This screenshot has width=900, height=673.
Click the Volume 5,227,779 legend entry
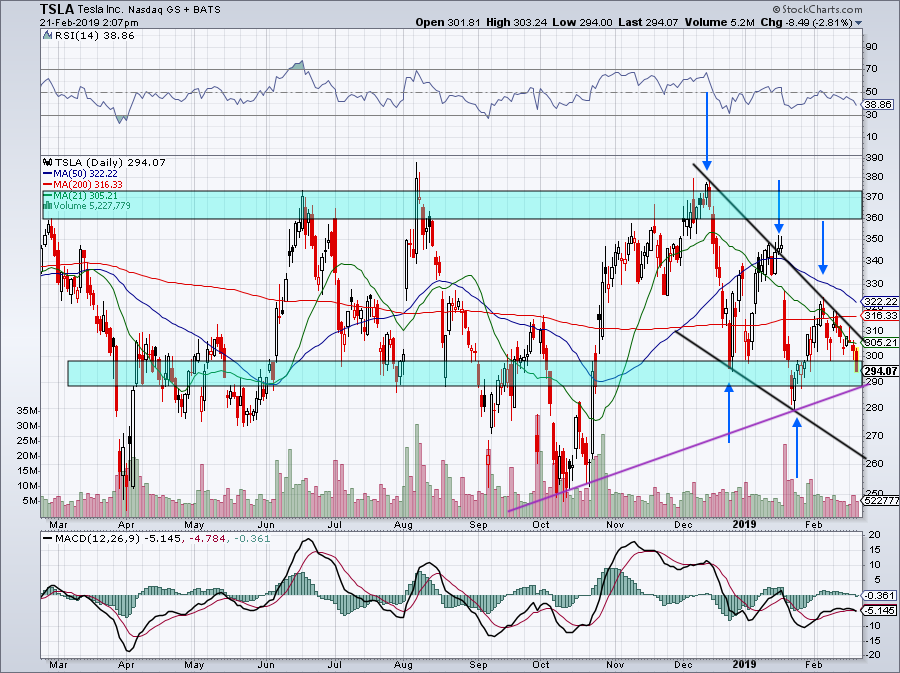[x=92, y=205]
